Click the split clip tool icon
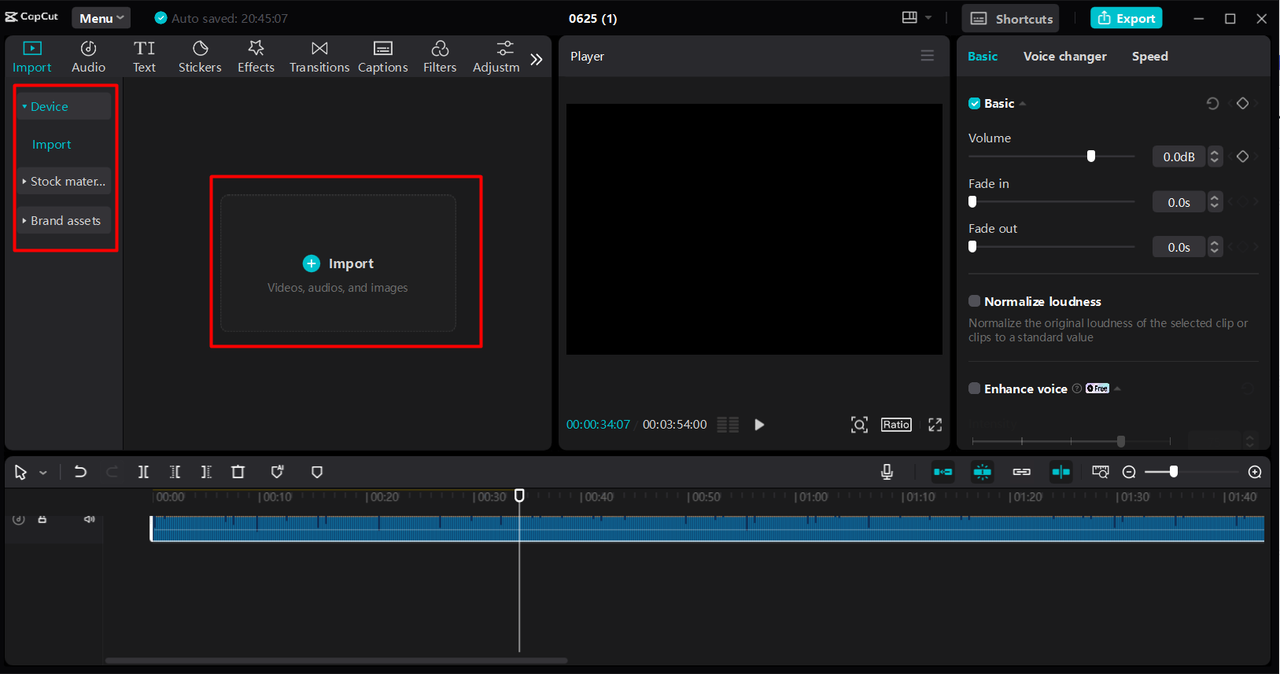Screen dimensions: 1280x674 143,472
